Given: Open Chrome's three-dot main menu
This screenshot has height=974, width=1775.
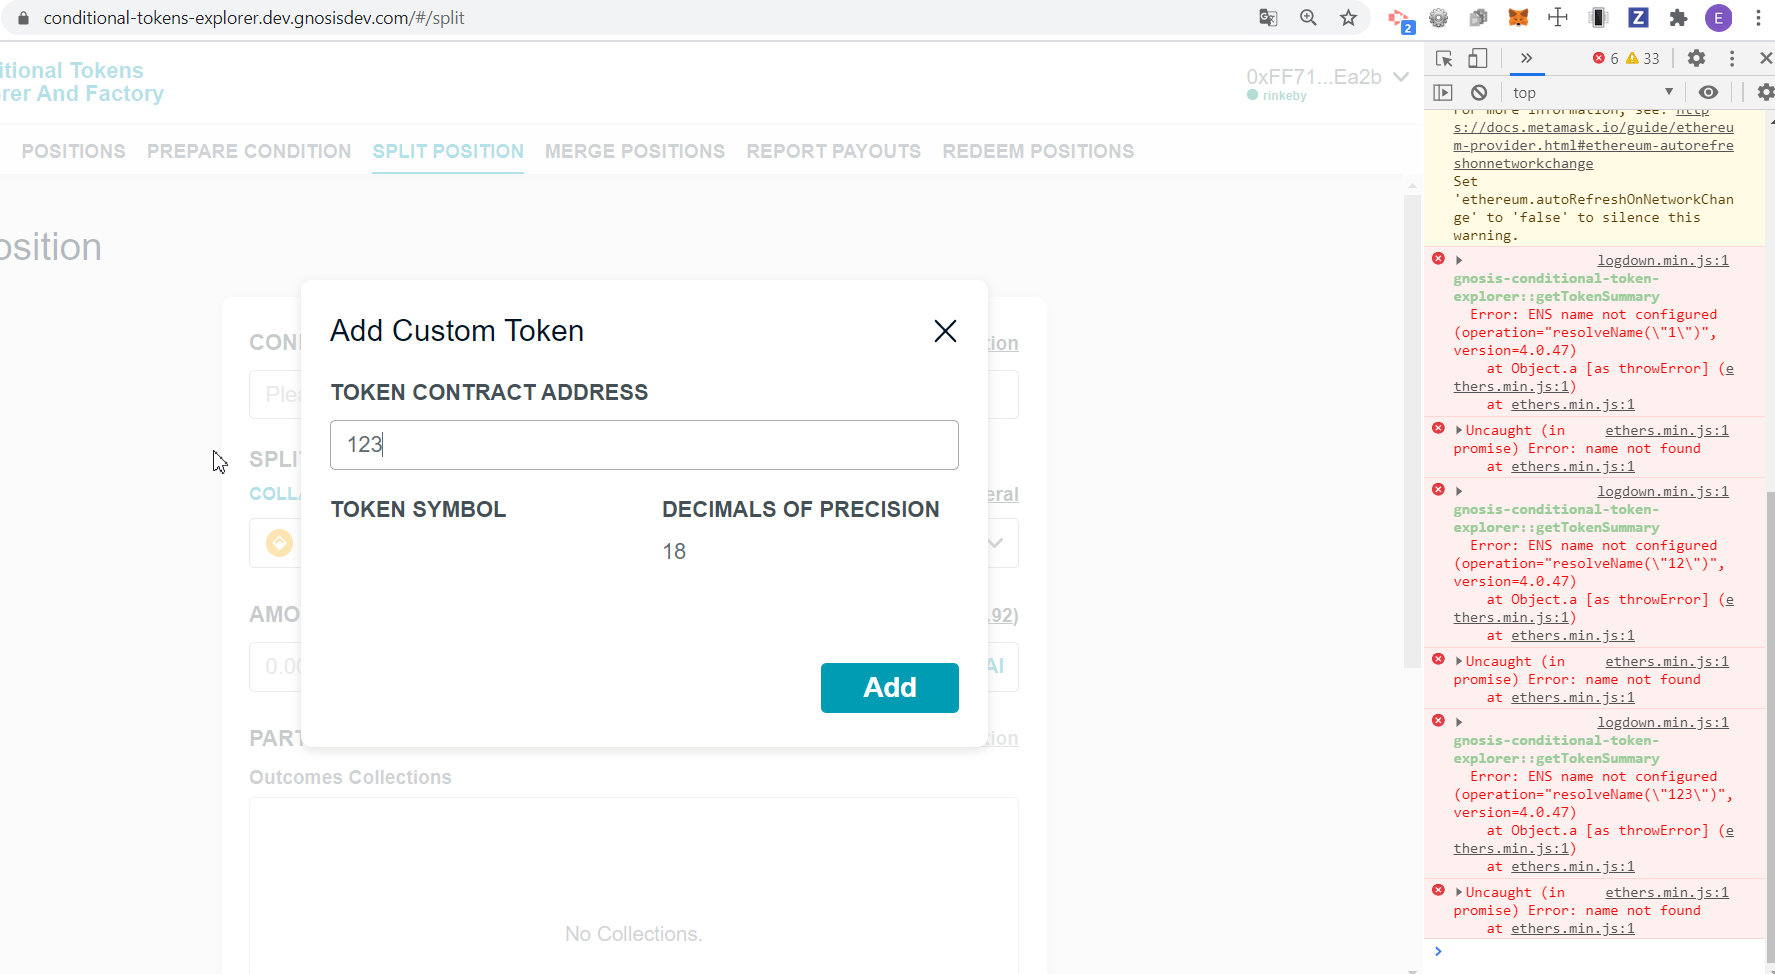Looking at the screenshot, I should pyautogui.click(x=1758, y=17).
